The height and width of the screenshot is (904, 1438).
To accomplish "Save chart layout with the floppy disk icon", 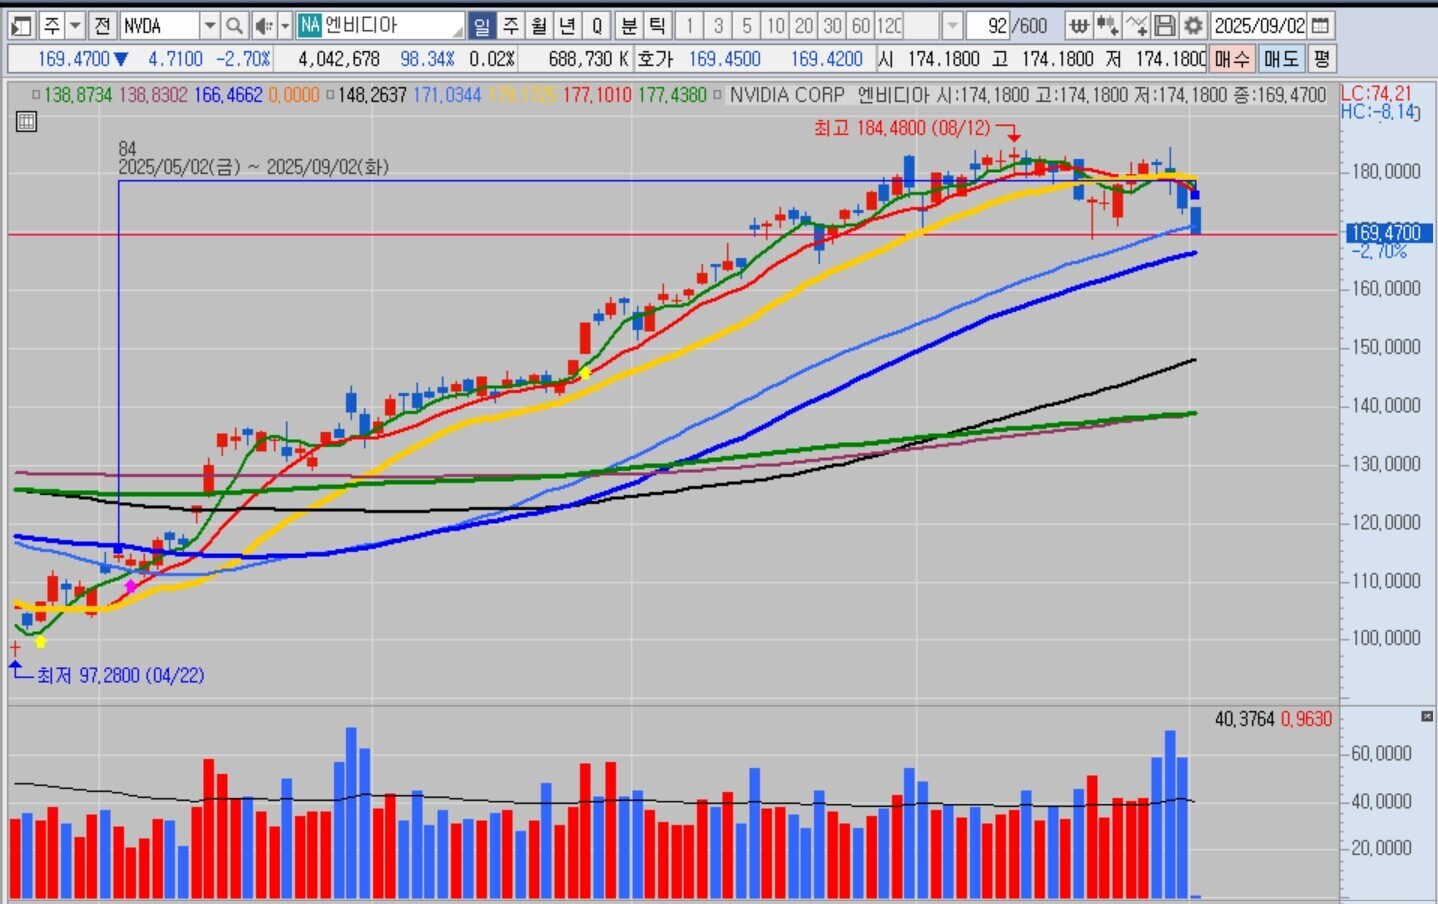I will [1164, 25].
